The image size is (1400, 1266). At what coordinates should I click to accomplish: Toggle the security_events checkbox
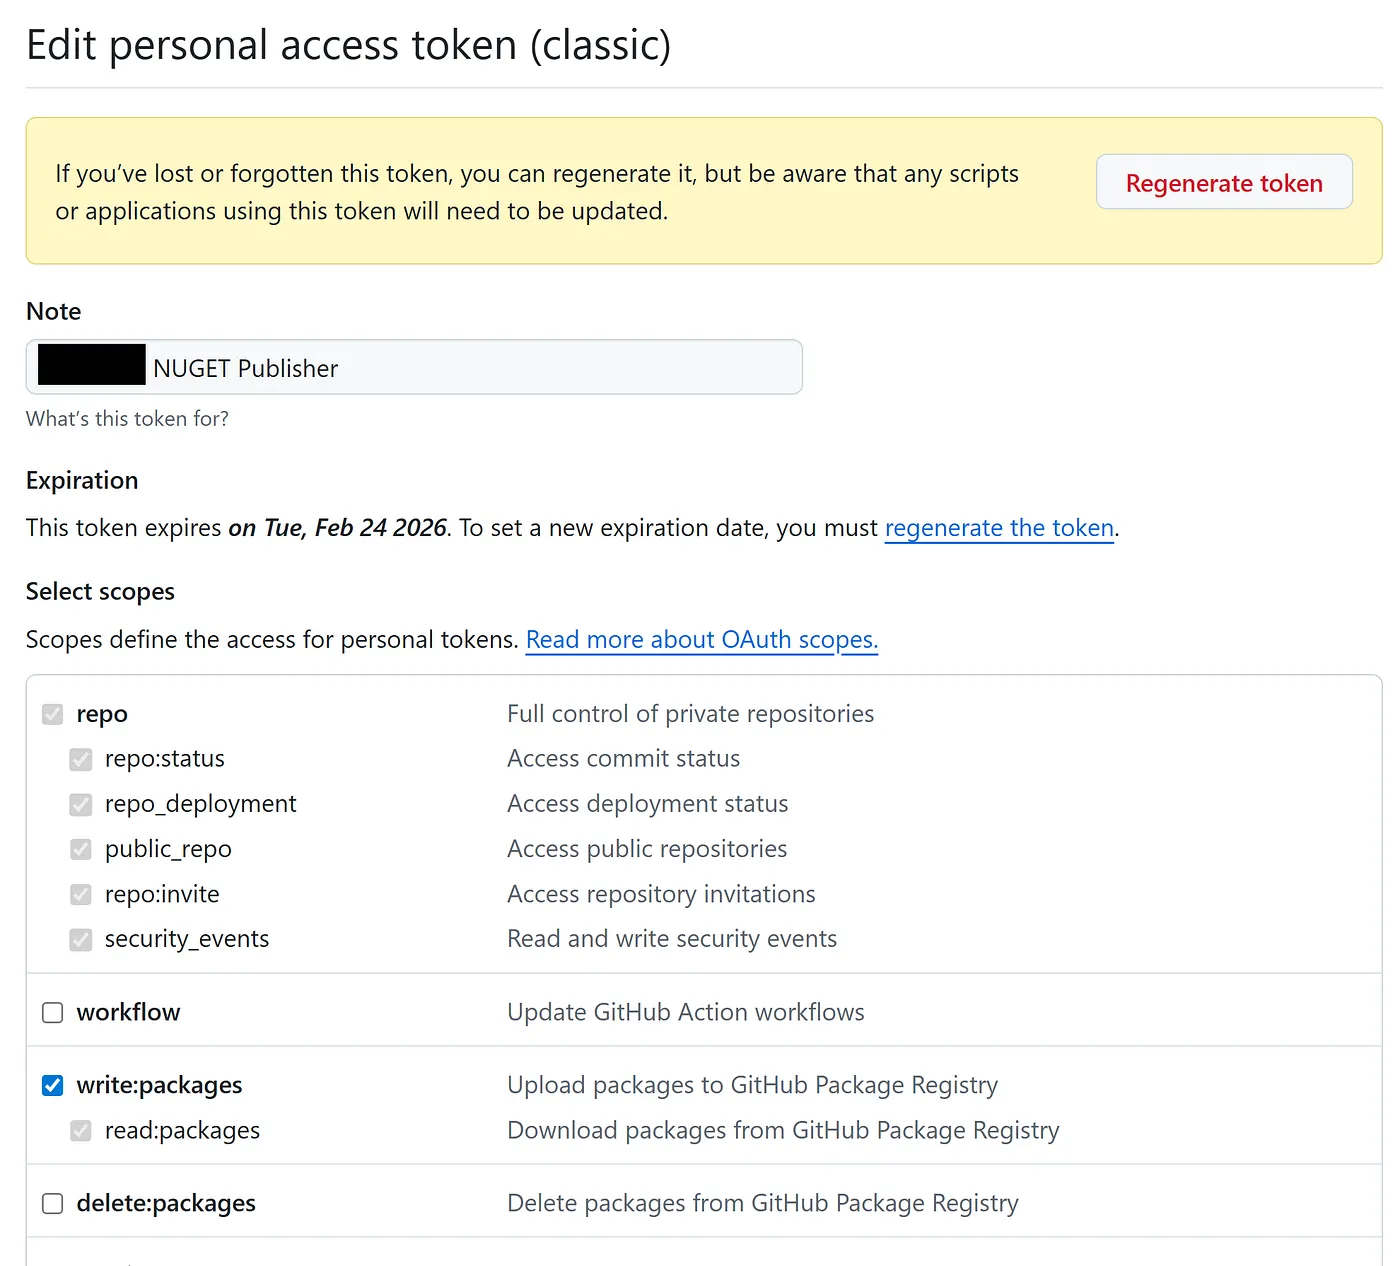pos(81,939)
